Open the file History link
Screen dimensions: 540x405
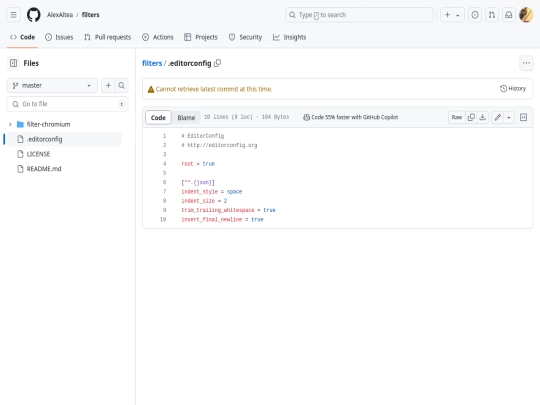pos(513,89)
